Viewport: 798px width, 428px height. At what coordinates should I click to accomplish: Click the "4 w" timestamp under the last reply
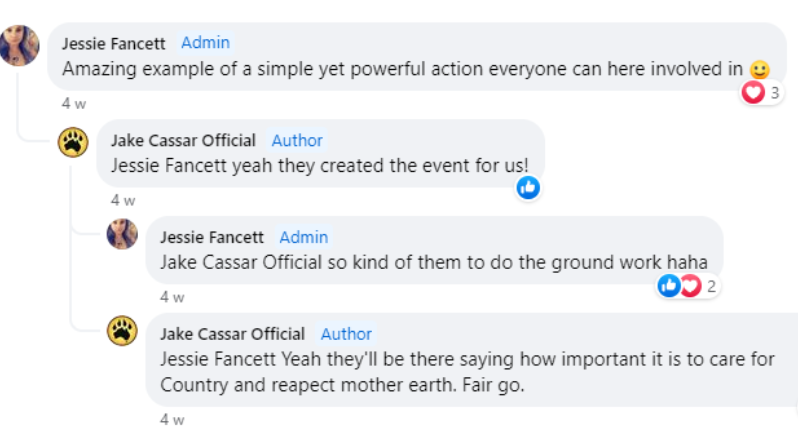coord(171,420)
